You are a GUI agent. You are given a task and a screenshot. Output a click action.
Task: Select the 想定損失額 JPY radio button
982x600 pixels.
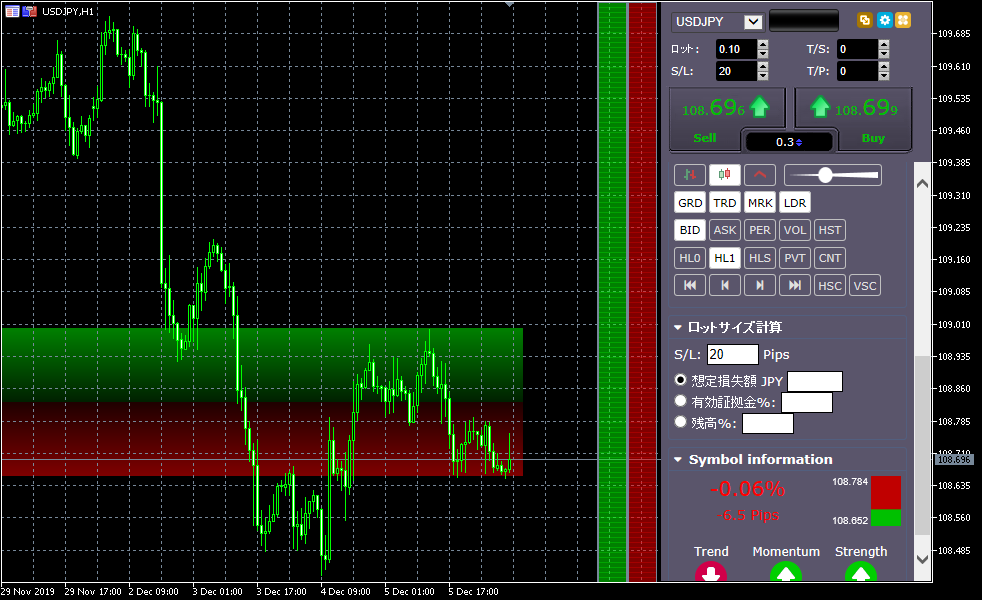681,380
